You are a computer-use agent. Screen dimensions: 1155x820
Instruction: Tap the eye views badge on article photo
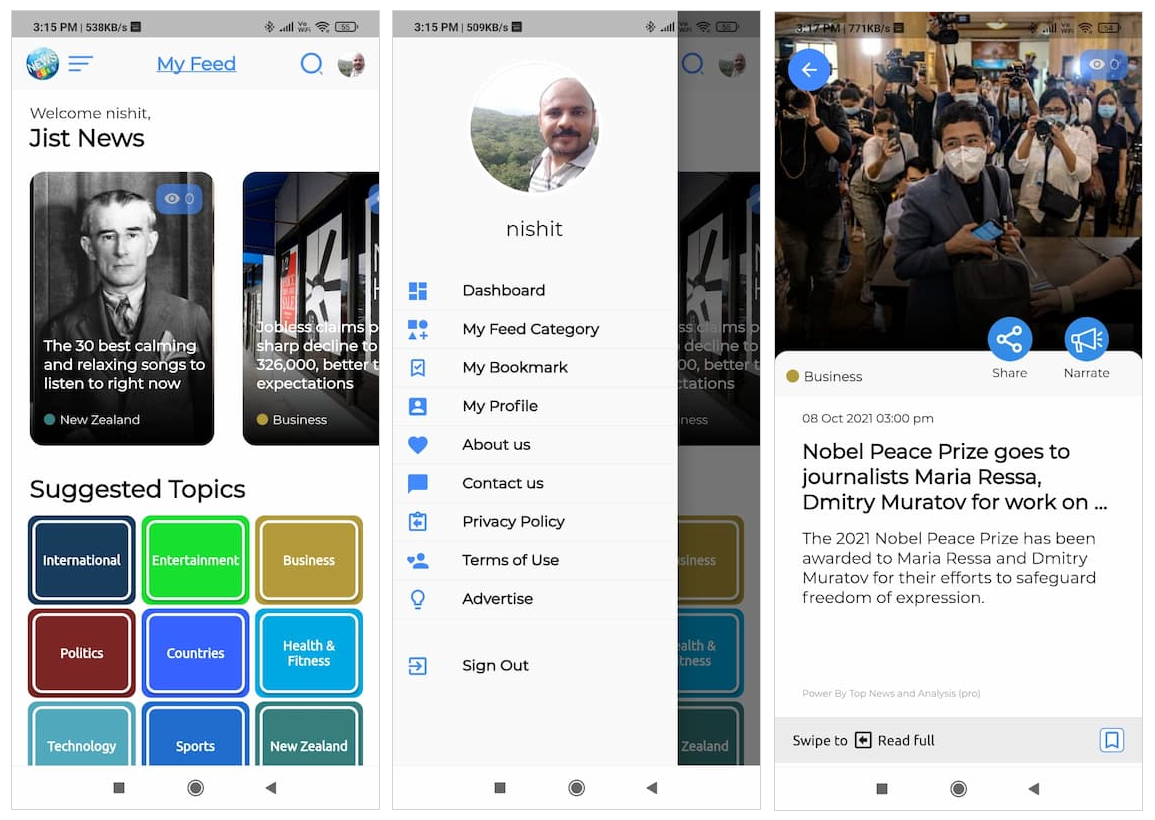(x=1103, y=65)
